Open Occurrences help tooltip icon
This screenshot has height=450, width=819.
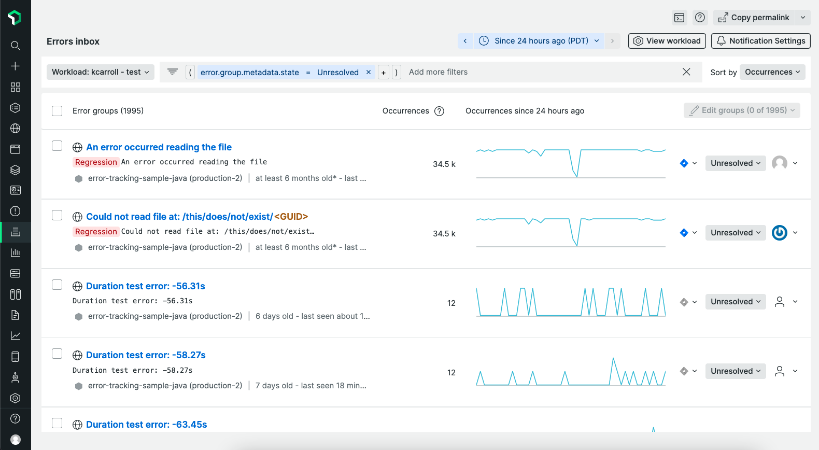point(439,111)
